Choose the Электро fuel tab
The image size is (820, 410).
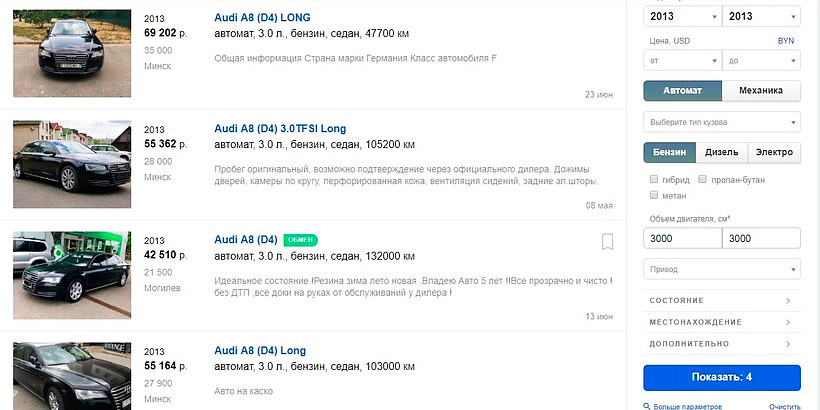[774, 152]
